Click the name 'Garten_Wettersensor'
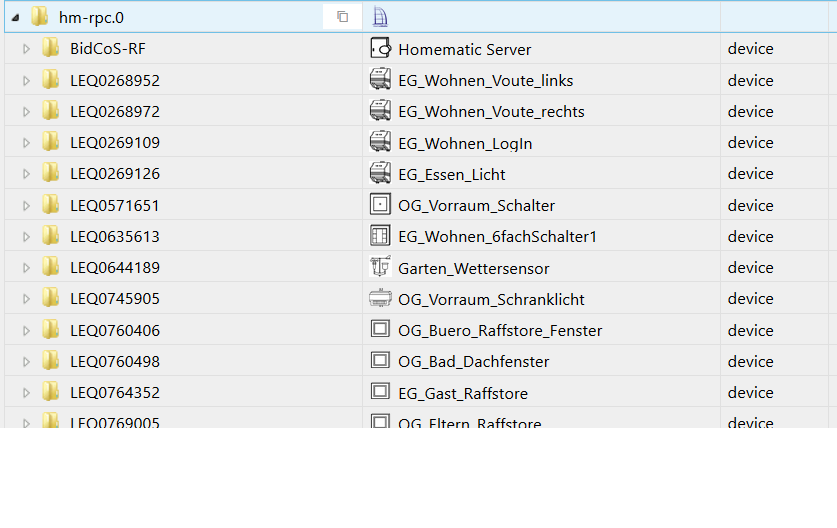This screenshot has width=837, height=528. click(473, 269)
